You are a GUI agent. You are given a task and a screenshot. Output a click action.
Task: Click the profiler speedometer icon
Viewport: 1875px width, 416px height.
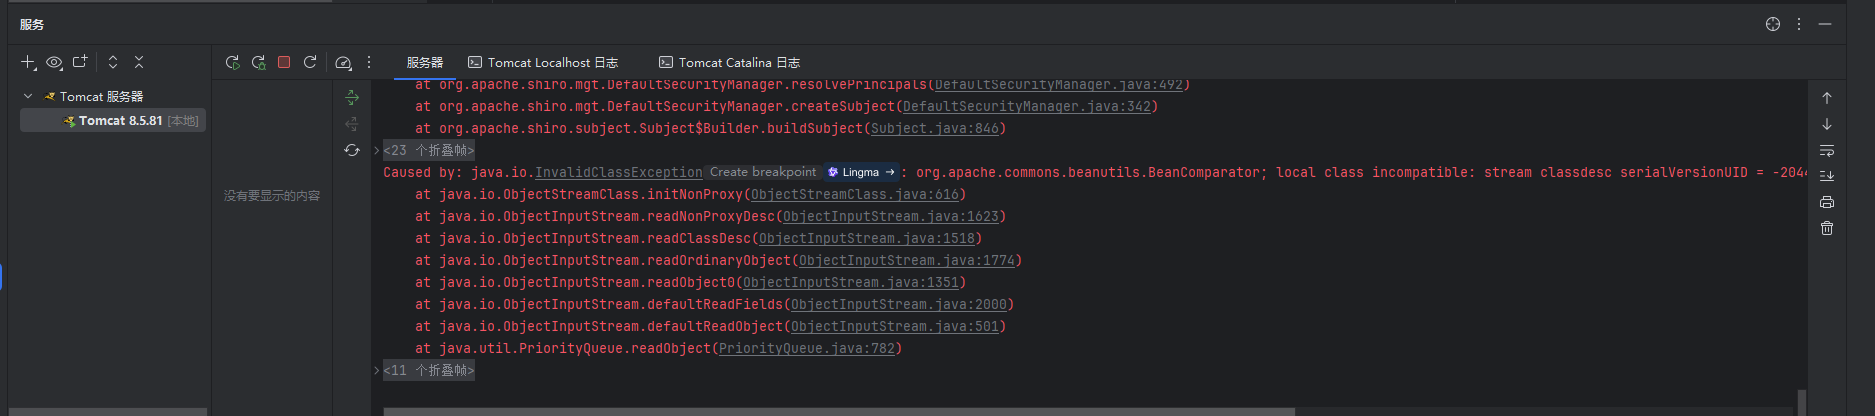point(343,62)
